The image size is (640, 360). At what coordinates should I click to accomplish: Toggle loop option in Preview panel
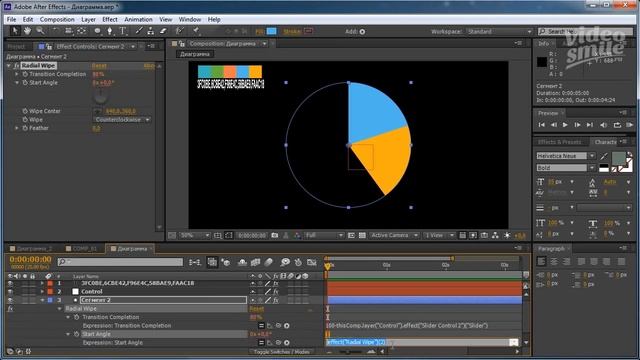[x=617, y=125]
